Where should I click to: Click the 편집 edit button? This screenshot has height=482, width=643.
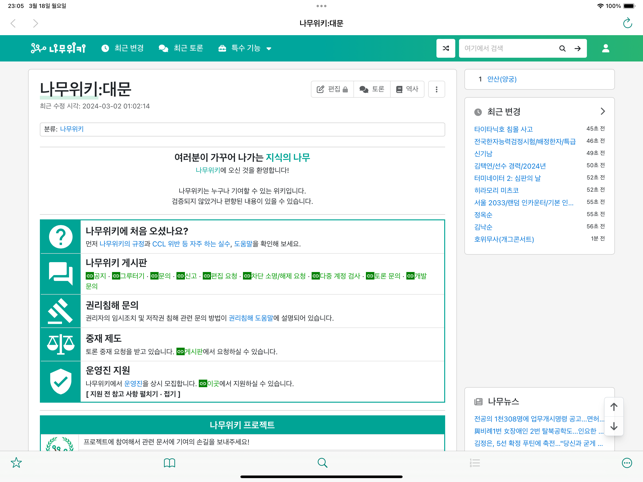[332, 89]
